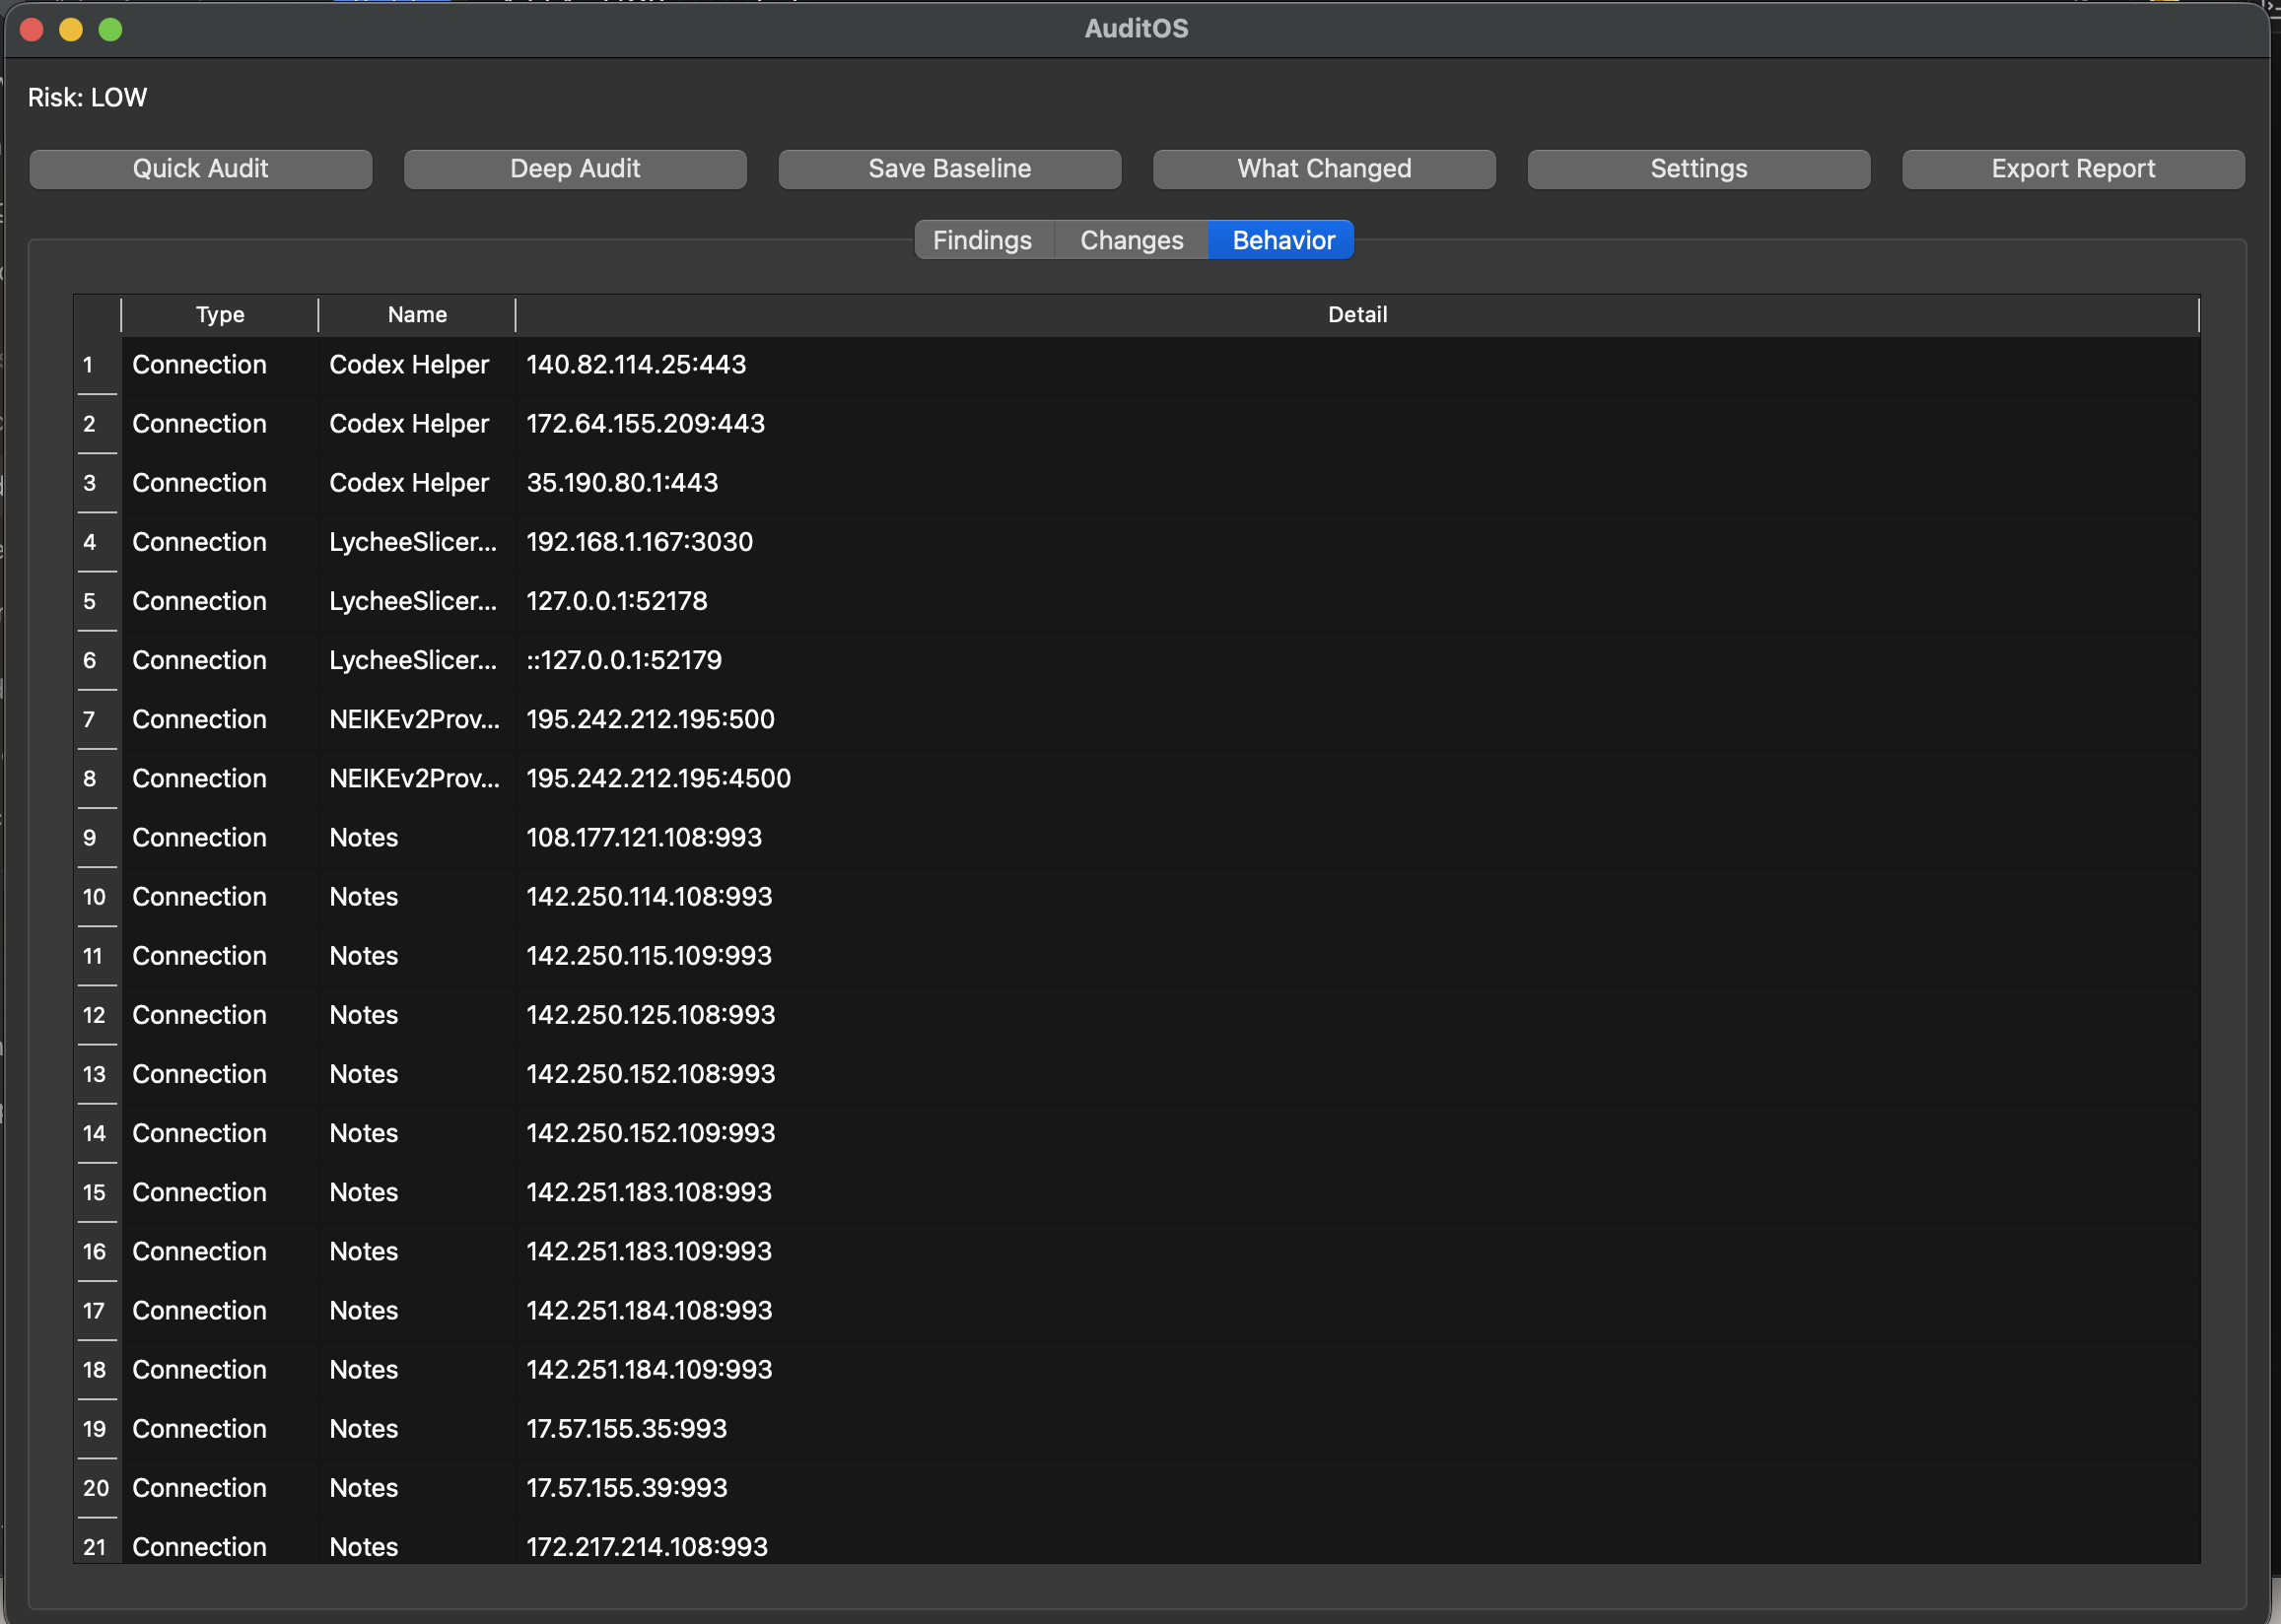Select detail cell 142.251.183.108:993
The image size is (2281, 1624).
[1357, 1191]
